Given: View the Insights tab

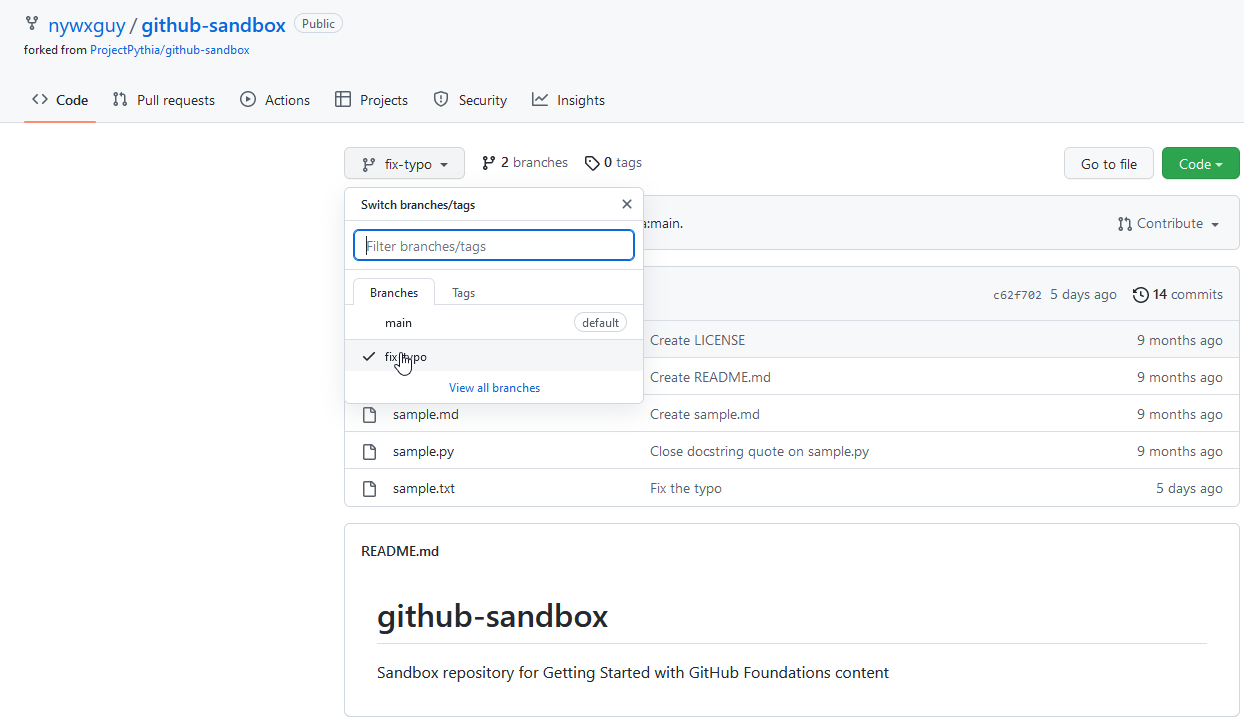Looking at the screenshot, I should click(568, 100).
